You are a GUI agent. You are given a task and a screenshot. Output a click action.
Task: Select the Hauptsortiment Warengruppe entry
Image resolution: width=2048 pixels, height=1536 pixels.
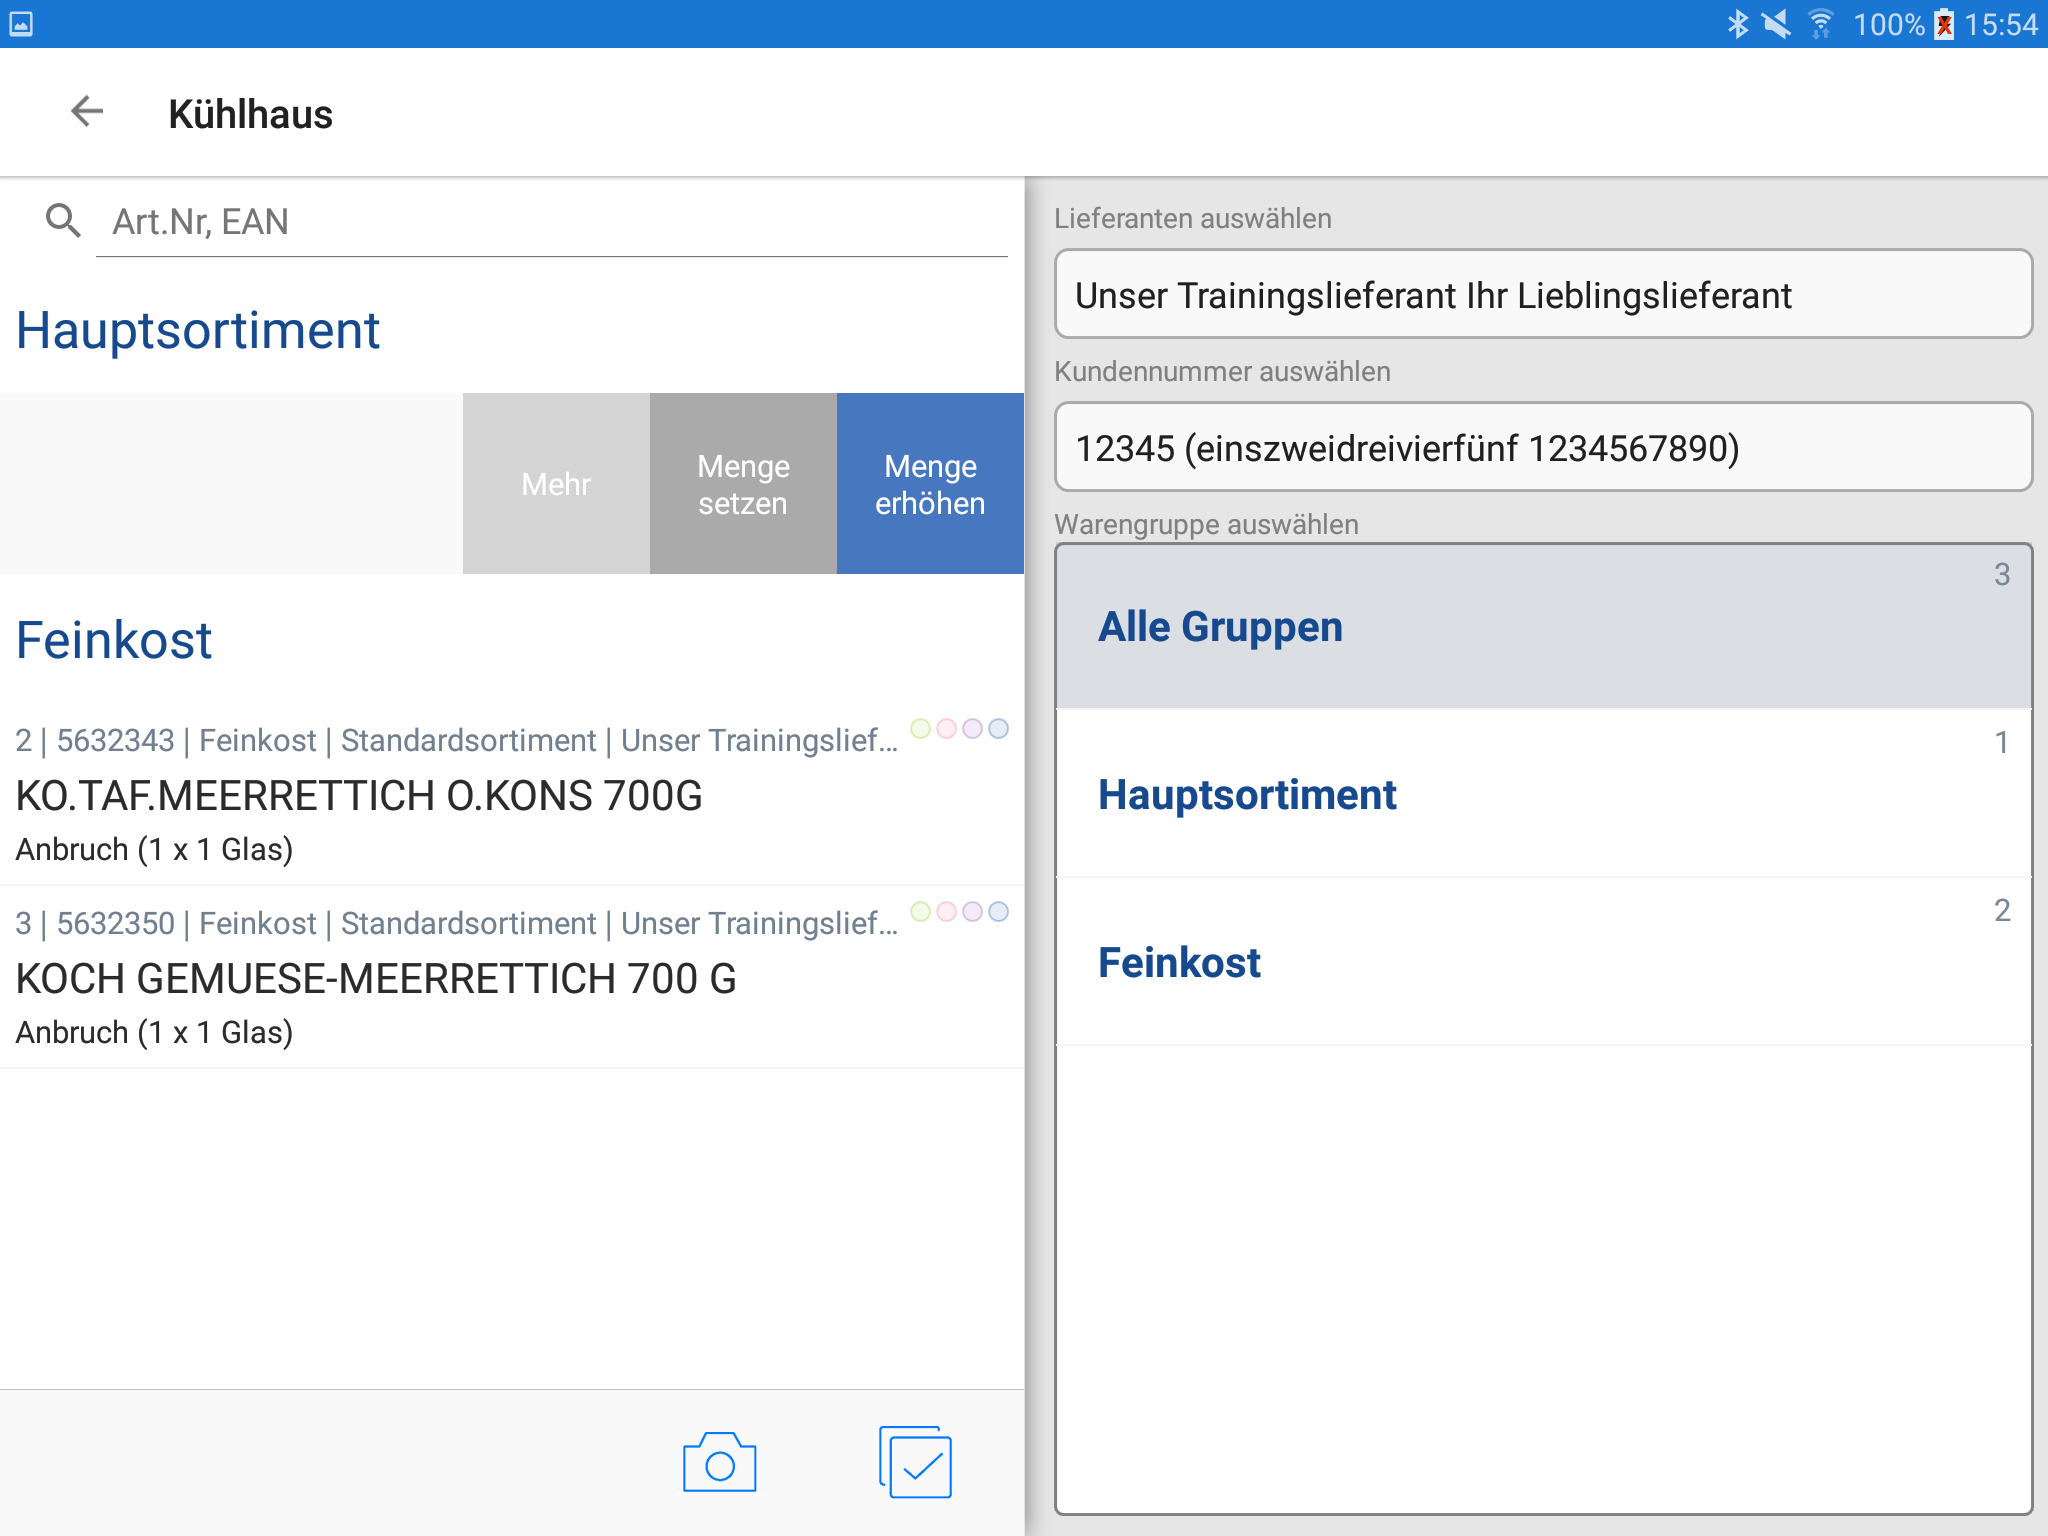point(1542,795)
